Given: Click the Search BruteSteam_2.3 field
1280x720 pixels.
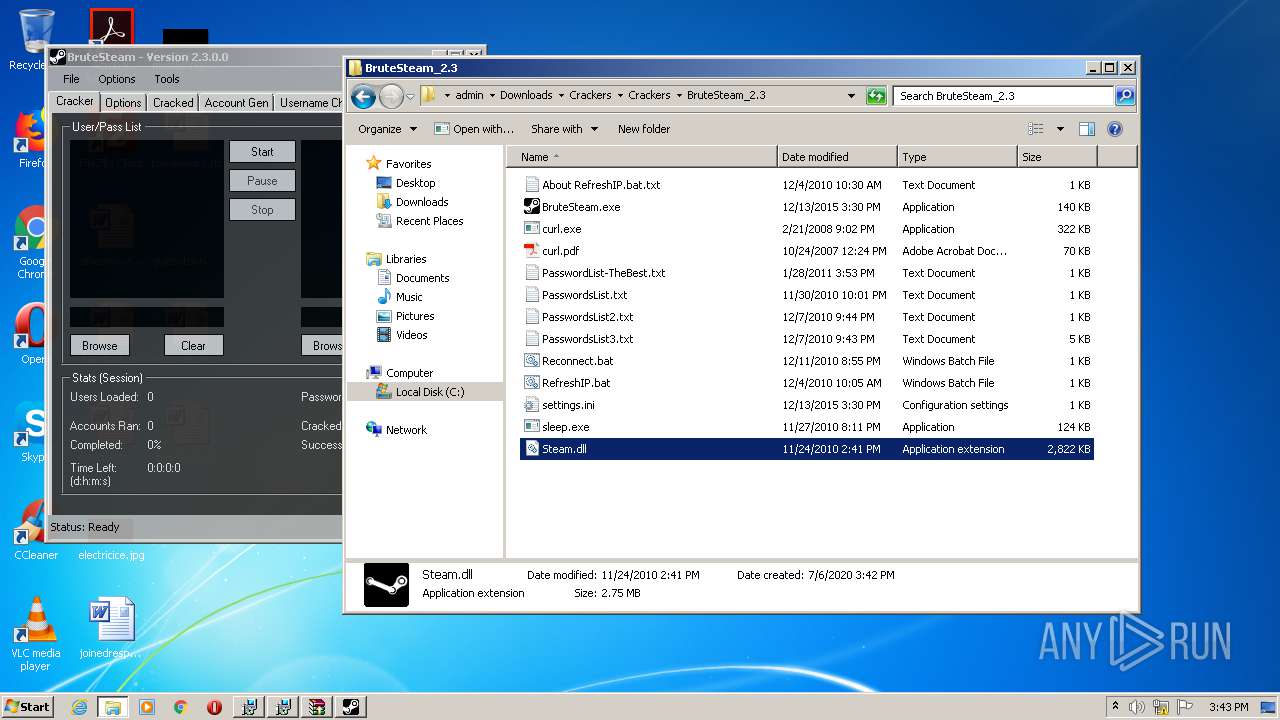Looking at the screenshot, I should point(1003,96).
